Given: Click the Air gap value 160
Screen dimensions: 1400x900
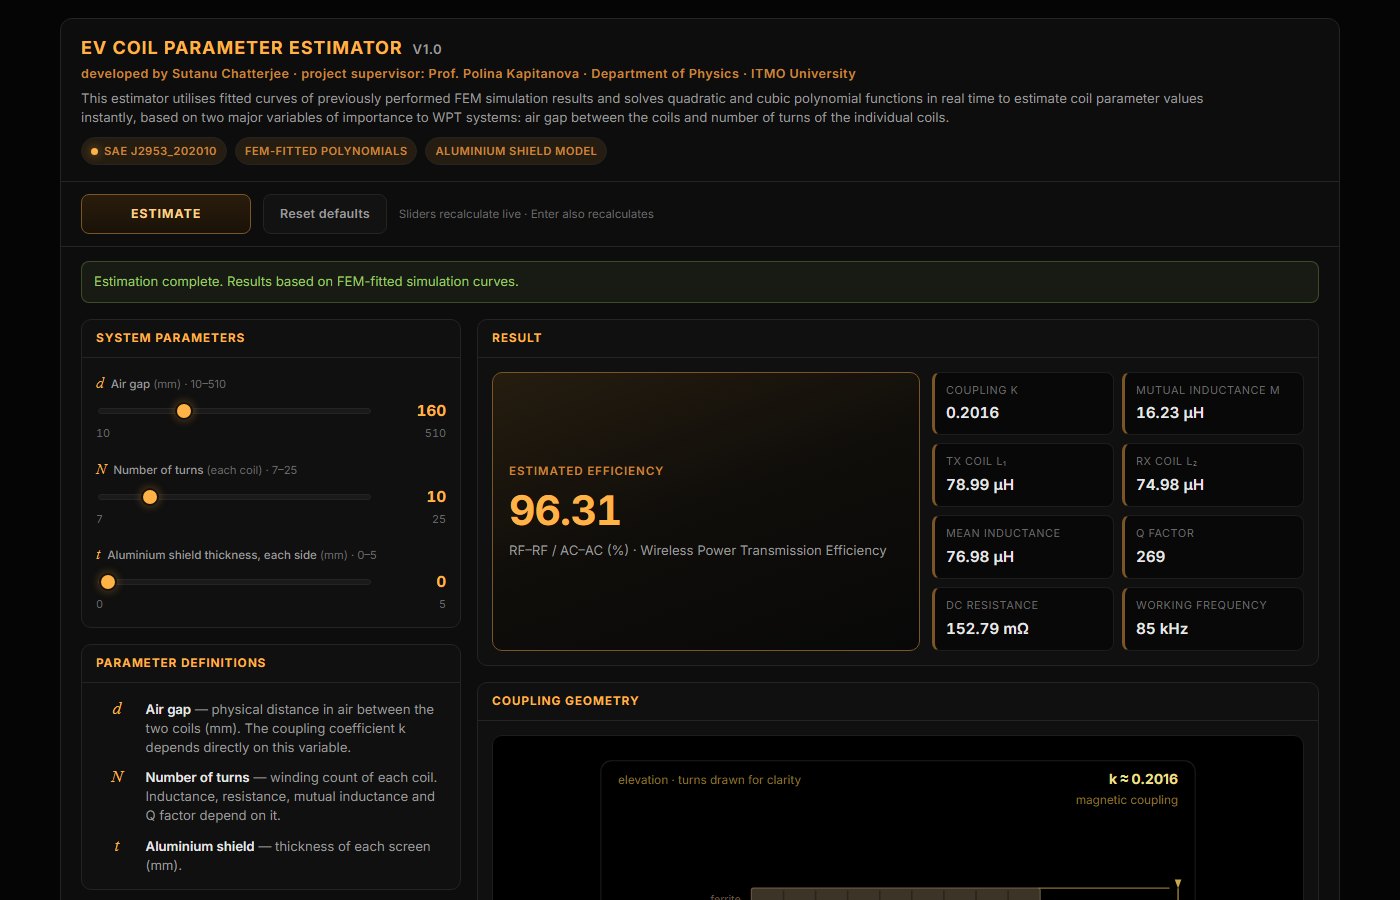Looking at the screenshot, I should [x=431, y=411].
